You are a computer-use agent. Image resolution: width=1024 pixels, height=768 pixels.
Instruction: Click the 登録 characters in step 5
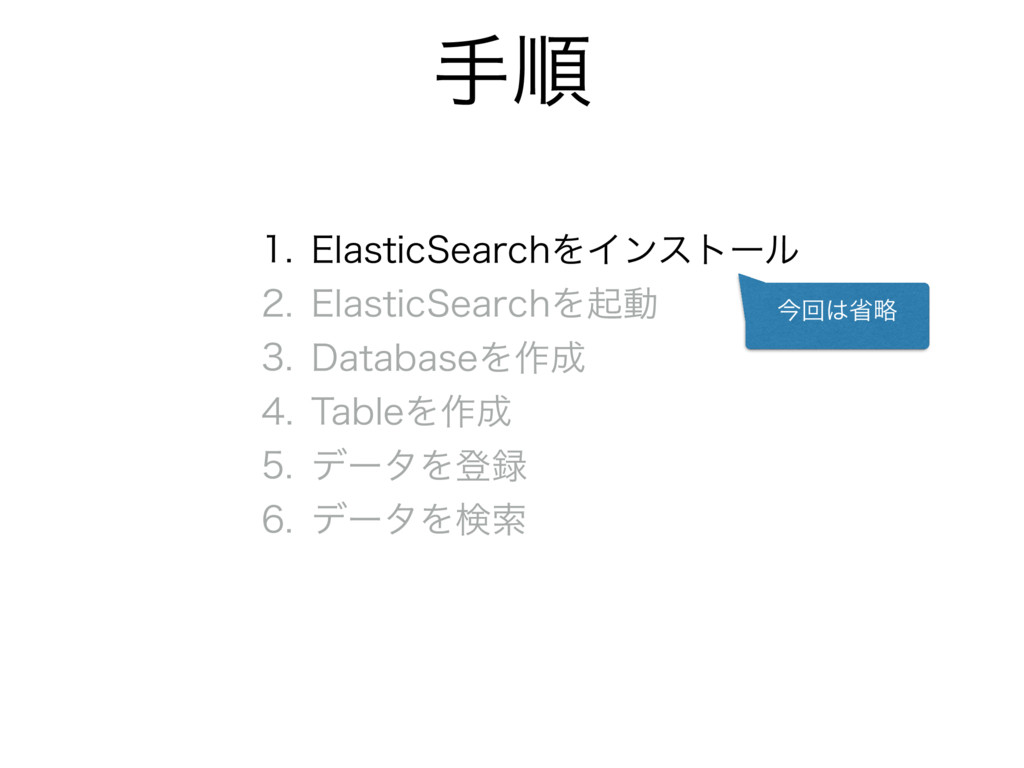[490, 466]
